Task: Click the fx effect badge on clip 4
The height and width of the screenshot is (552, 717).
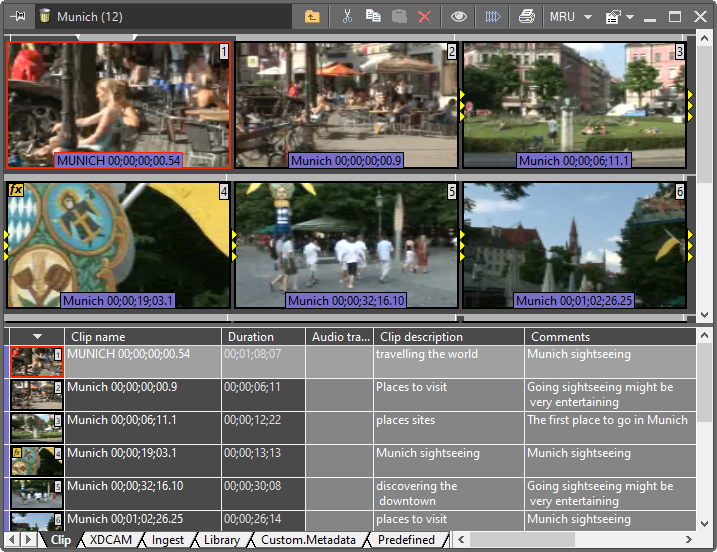Action: click(x=16, y=190)
